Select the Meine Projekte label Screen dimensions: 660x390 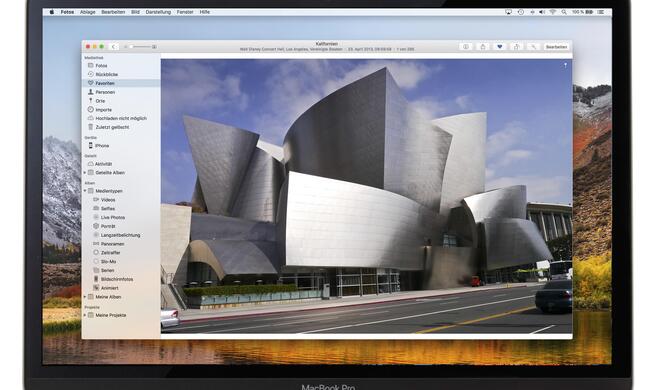pos(111,315)
